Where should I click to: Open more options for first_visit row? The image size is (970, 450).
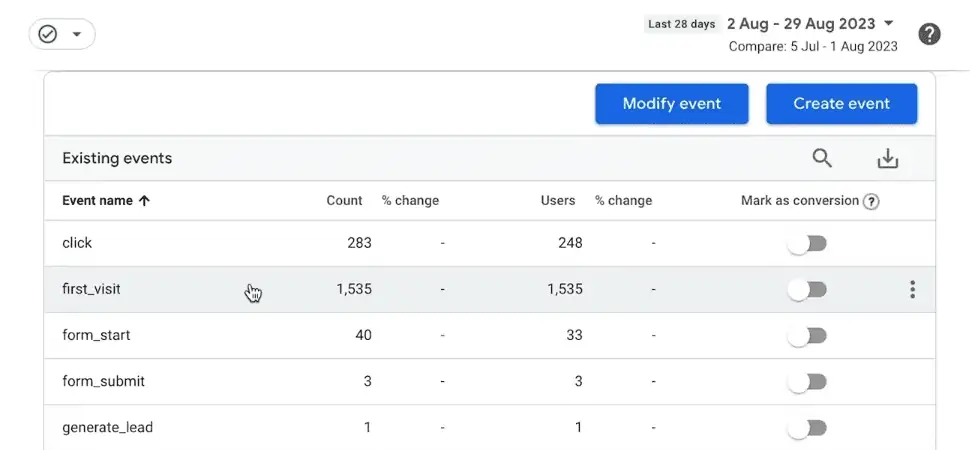[x=912, y=290]
